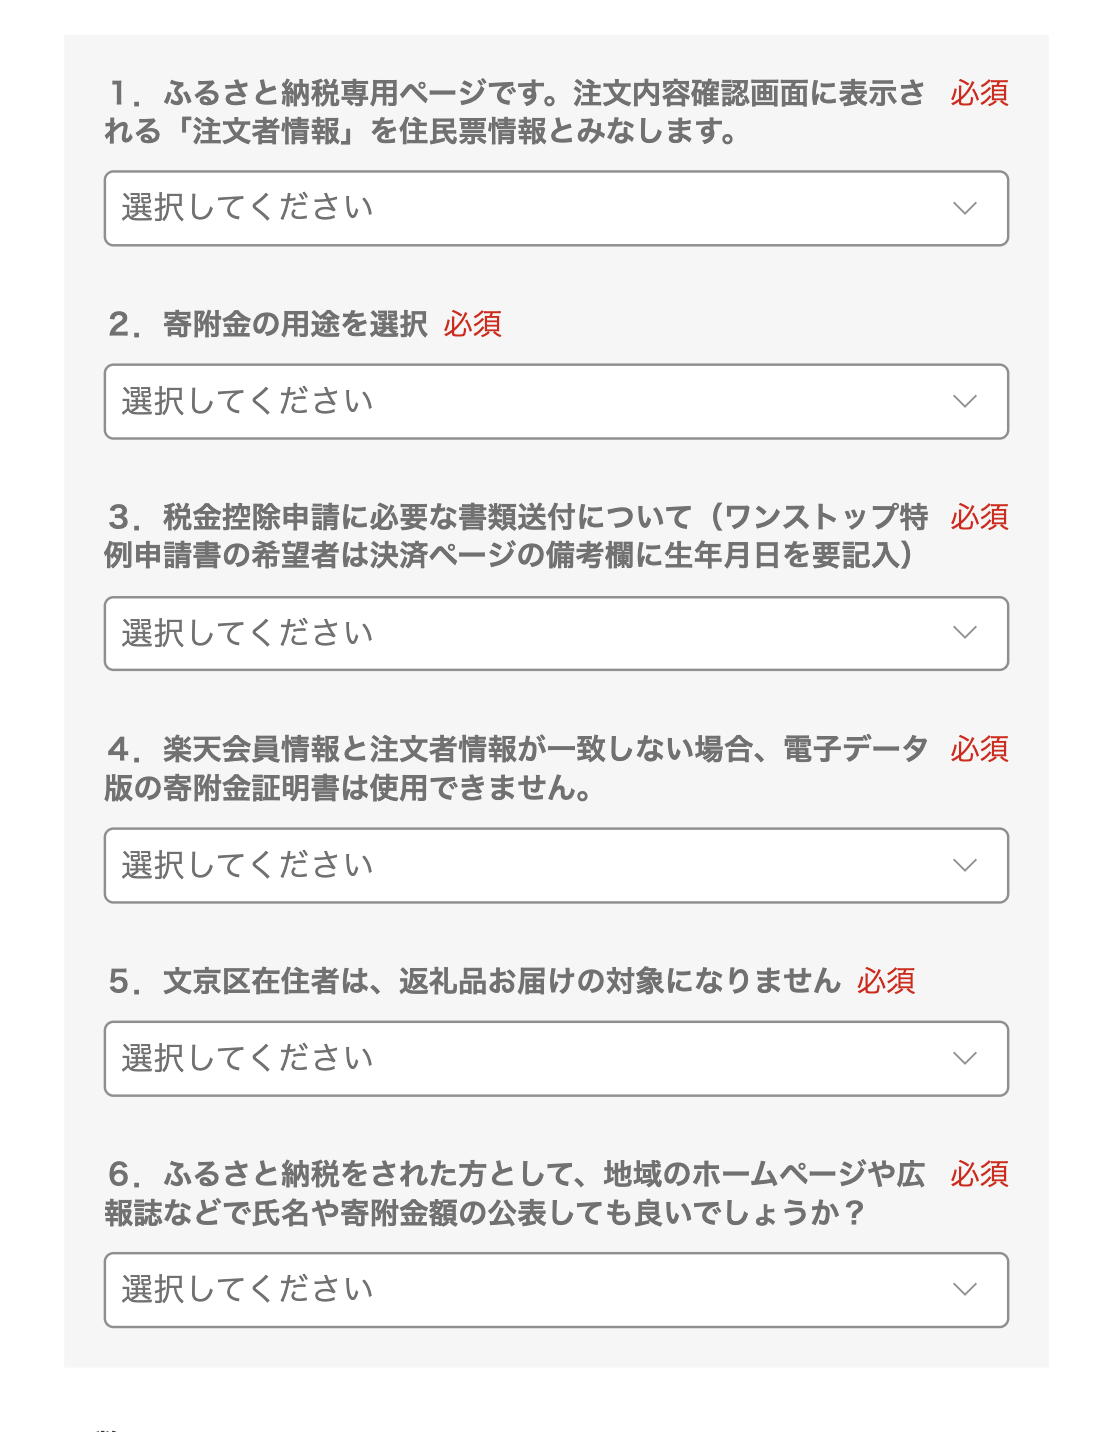
Task: Click the chevron arrow in question 4's select box
Action: pos(964,865)
